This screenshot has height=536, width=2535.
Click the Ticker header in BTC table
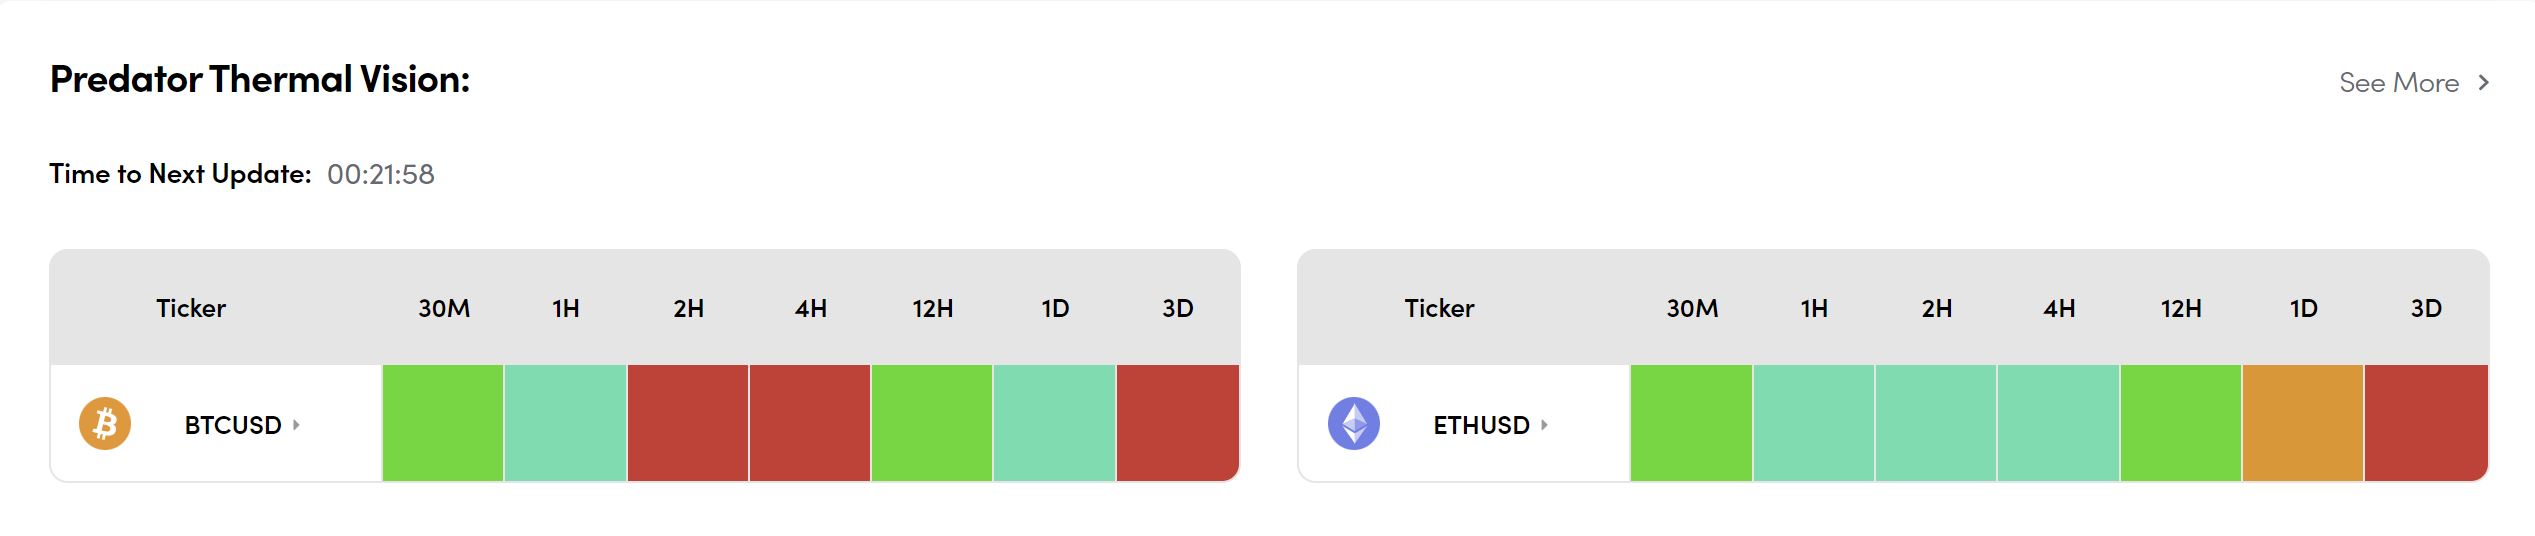(x=191, y=308)
